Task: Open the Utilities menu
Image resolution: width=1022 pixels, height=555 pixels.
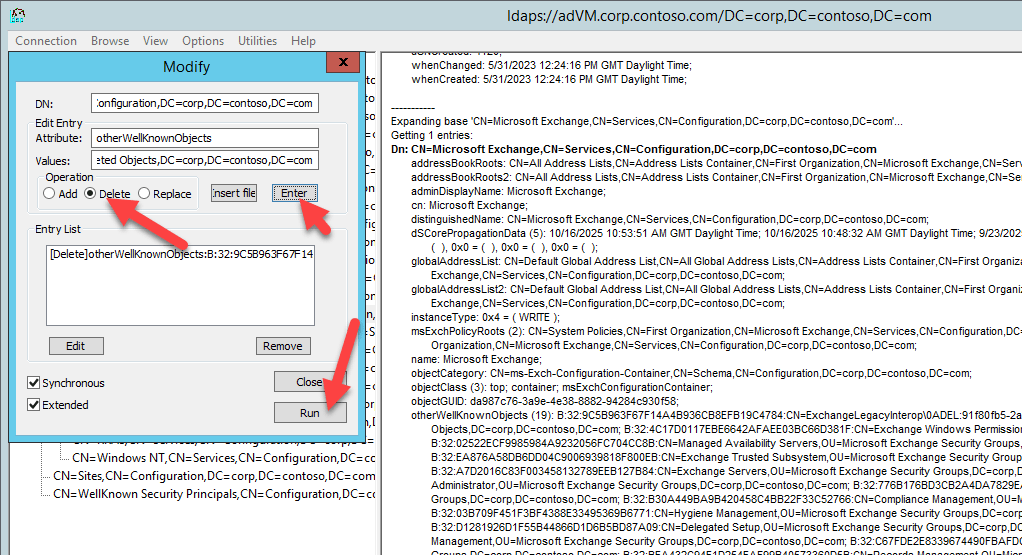Action: point(257,41)
